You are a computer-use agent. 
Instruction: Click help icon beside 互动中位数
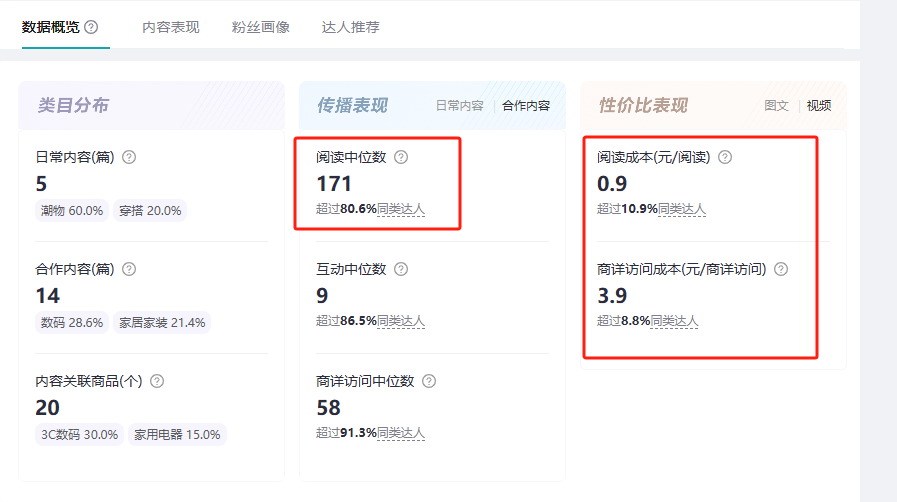(x=401, y=269)
